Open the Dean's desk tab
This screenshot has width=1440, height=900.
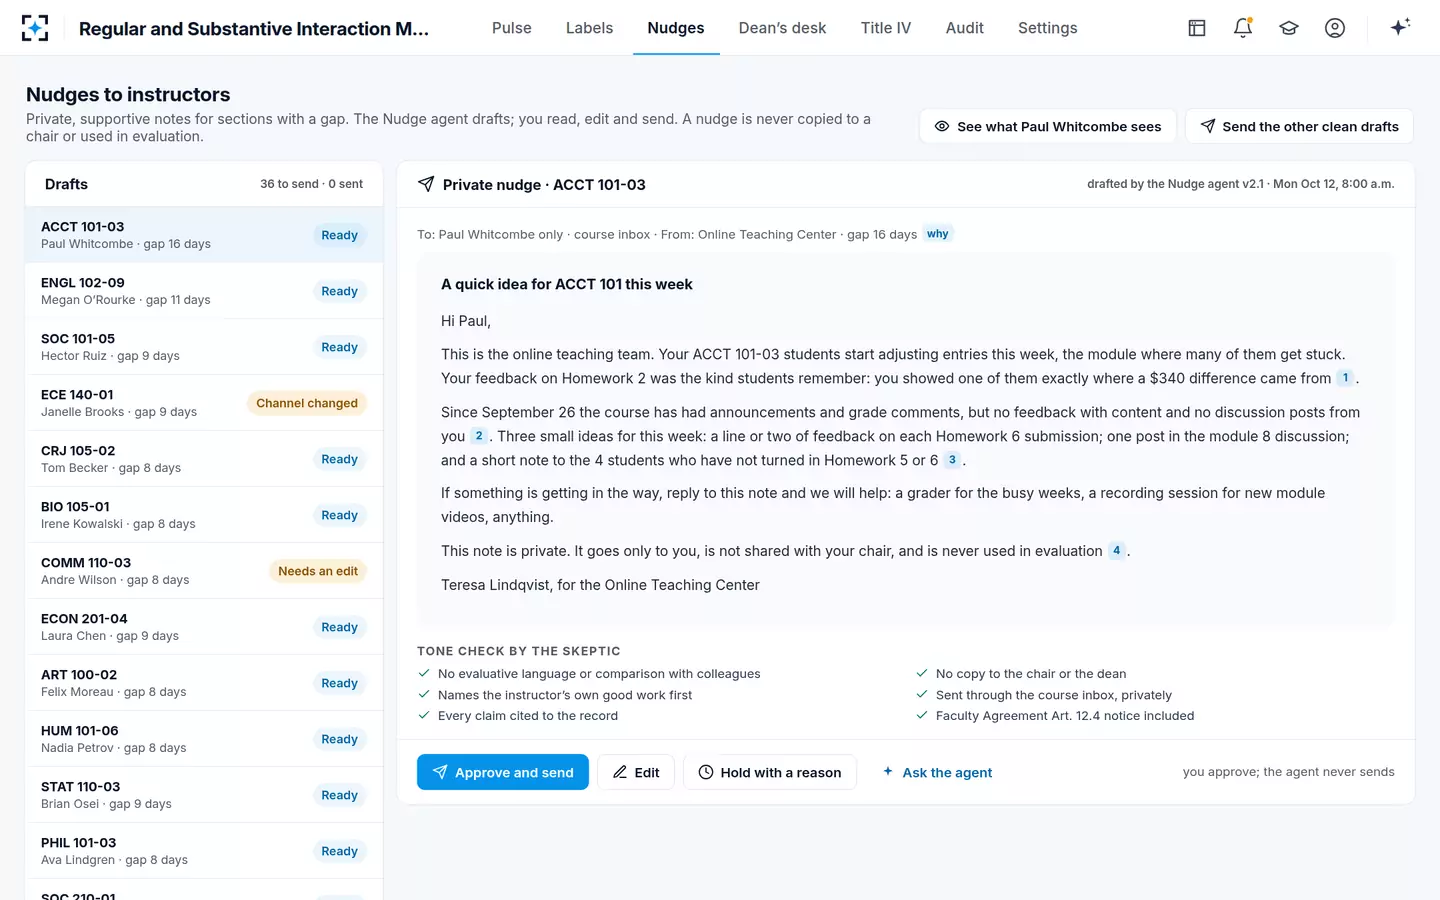point(782,28)
